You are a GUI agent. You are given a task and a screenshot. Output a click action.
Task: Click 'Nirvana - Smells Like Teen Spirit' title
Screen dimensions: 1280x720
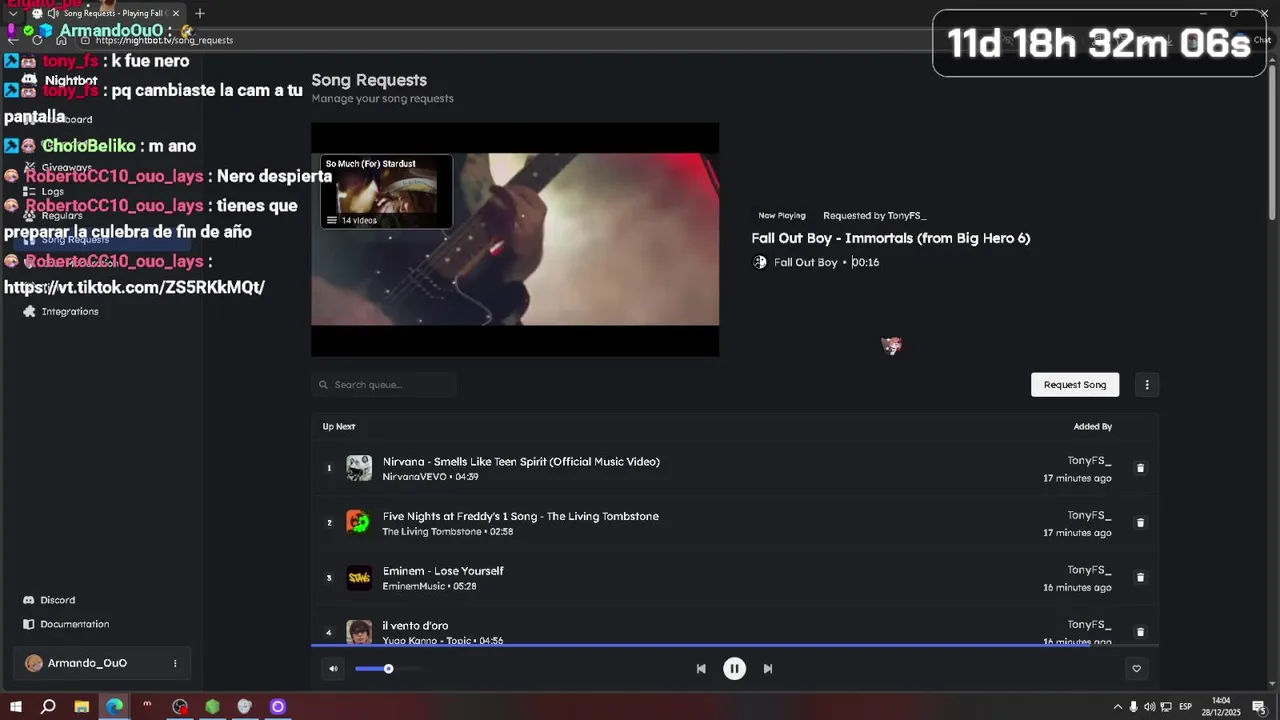521,462
